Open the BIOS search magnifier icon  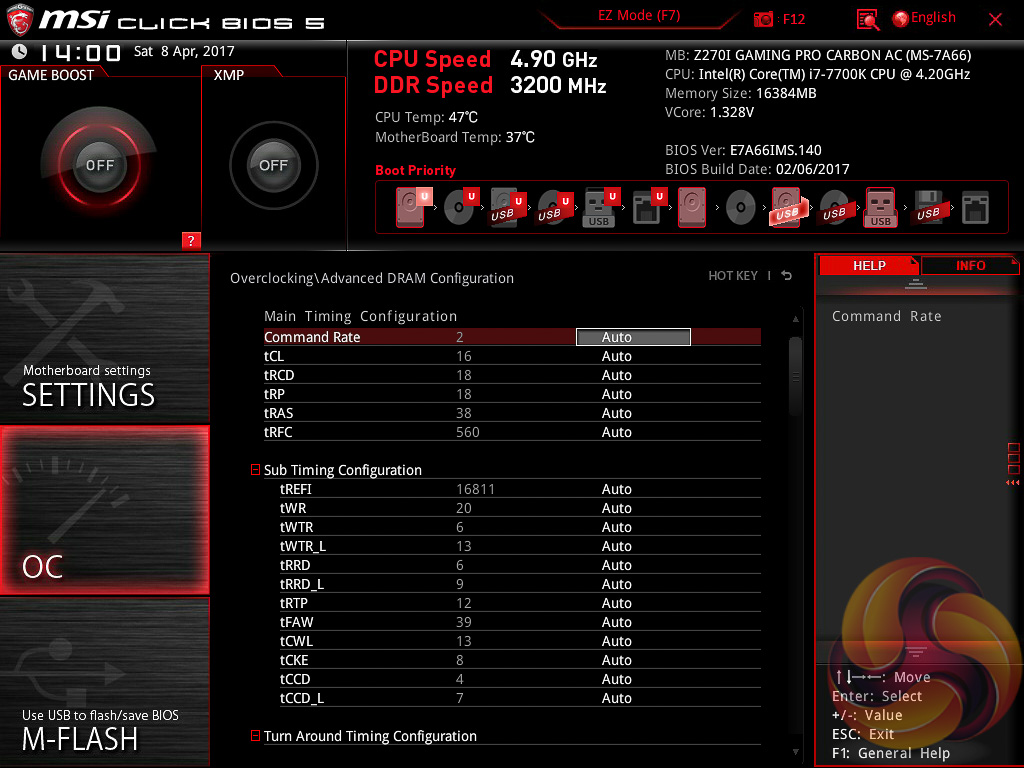pos(867,20)
